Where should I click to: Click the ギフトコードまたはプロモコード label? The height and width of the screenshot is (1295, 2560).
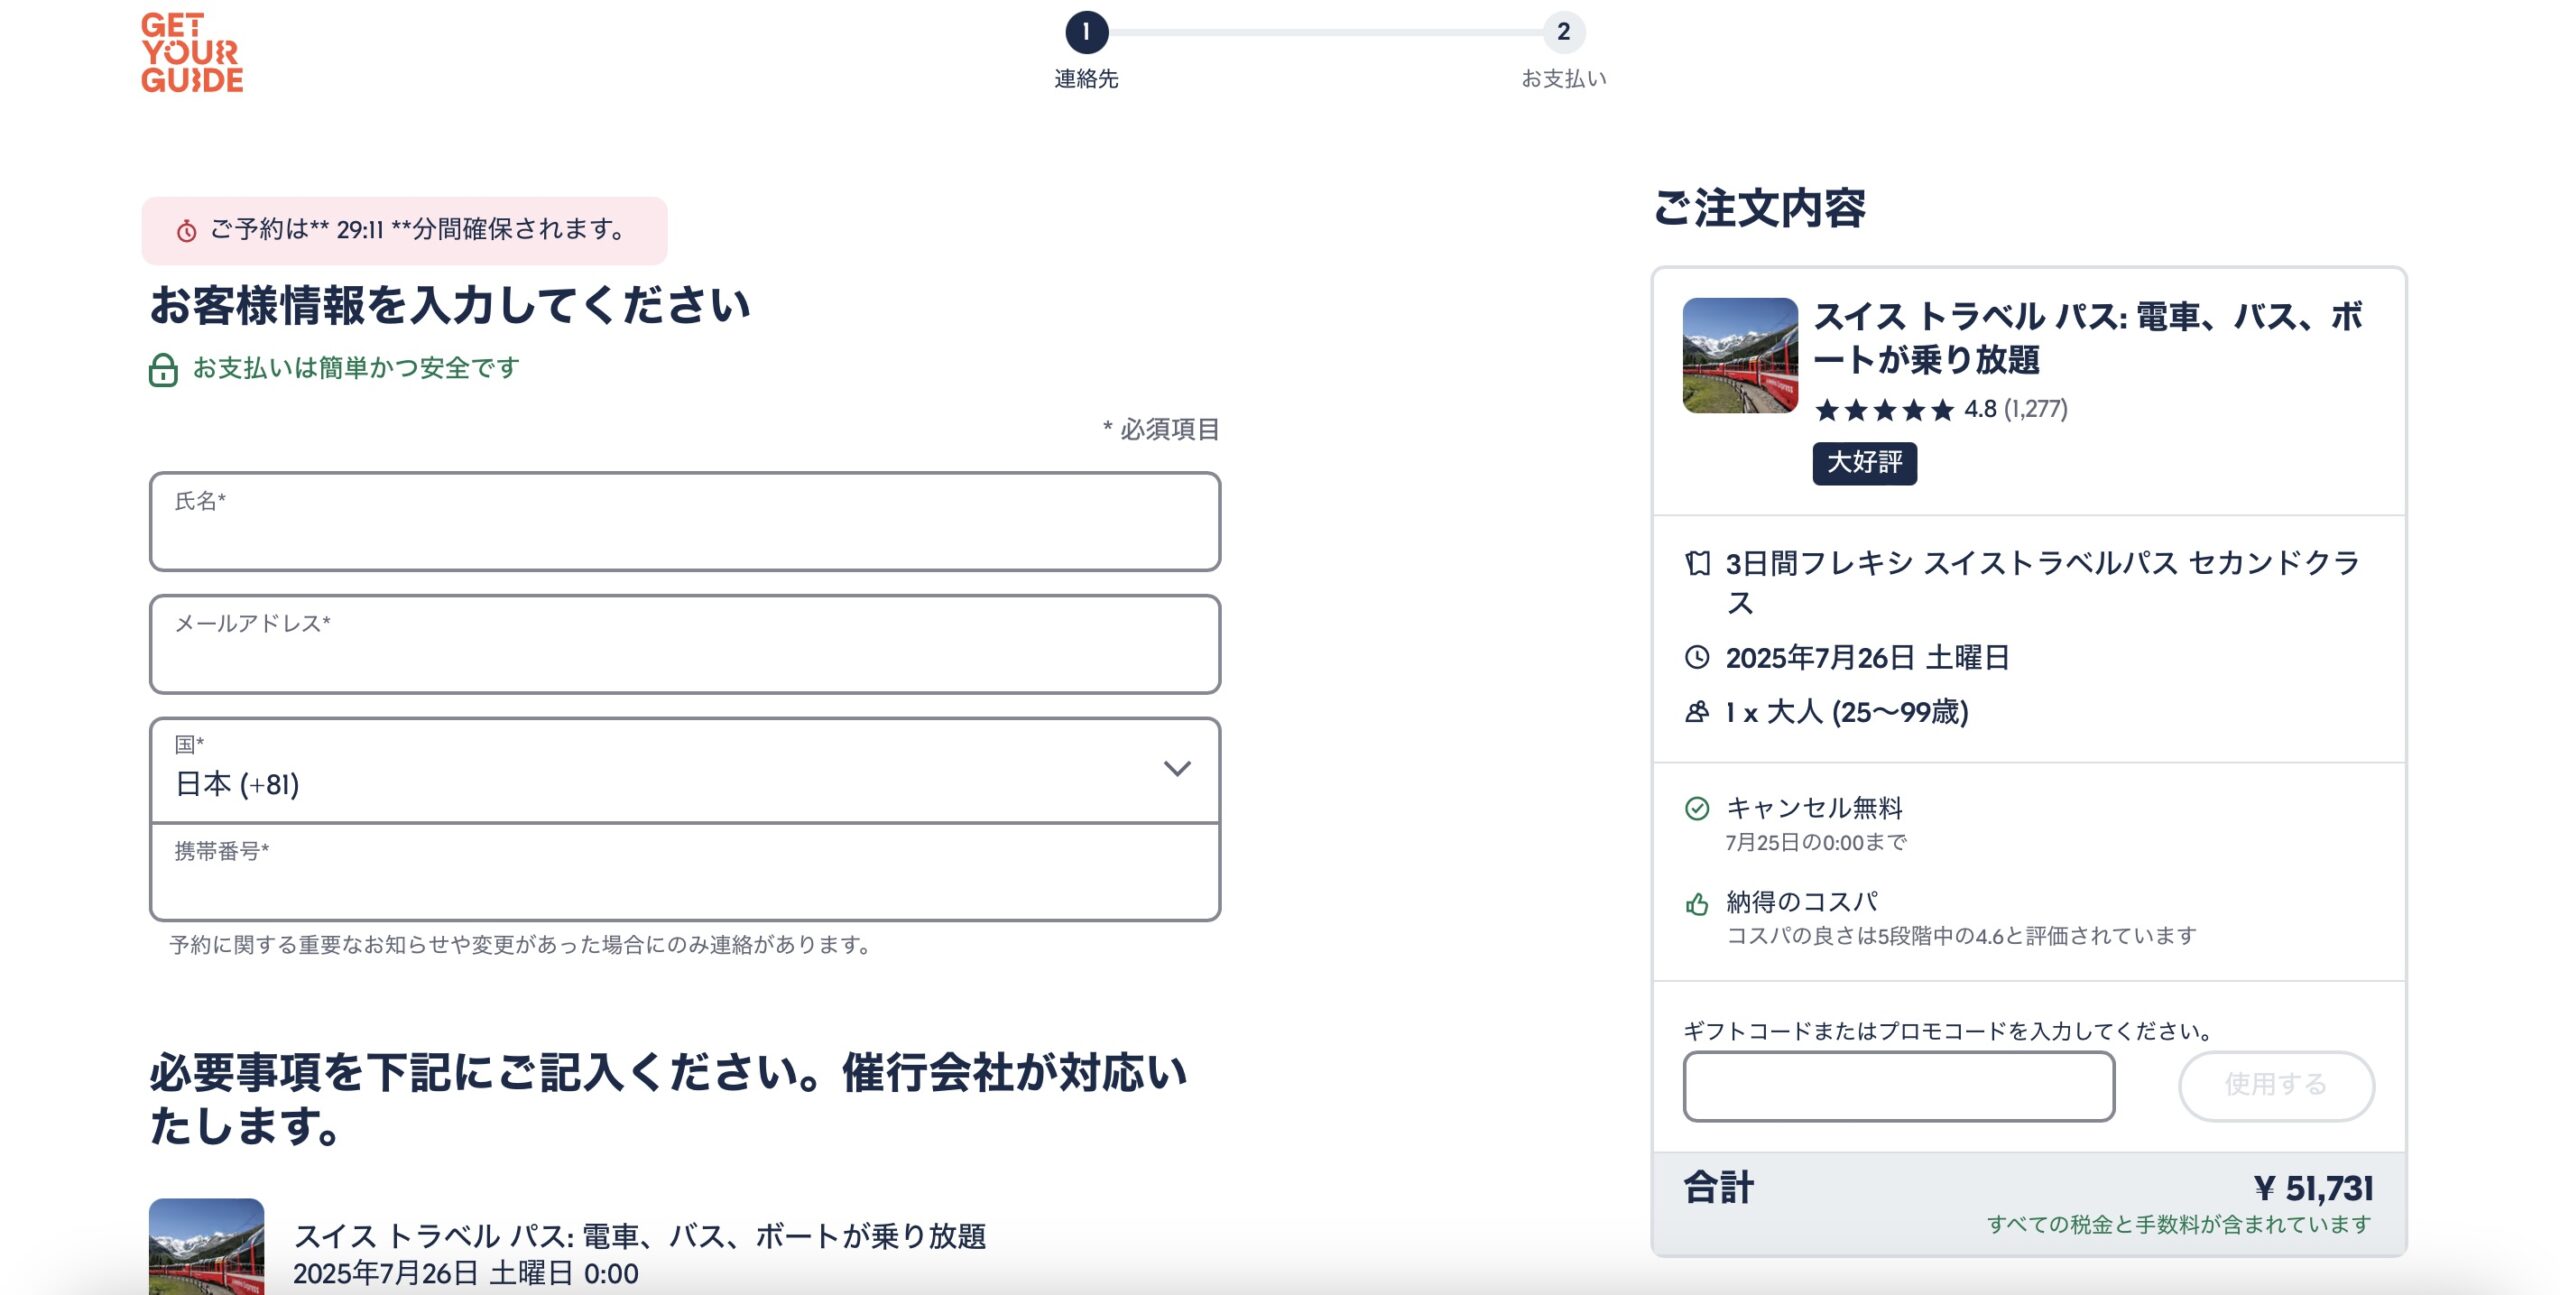click(1949, 1031)
